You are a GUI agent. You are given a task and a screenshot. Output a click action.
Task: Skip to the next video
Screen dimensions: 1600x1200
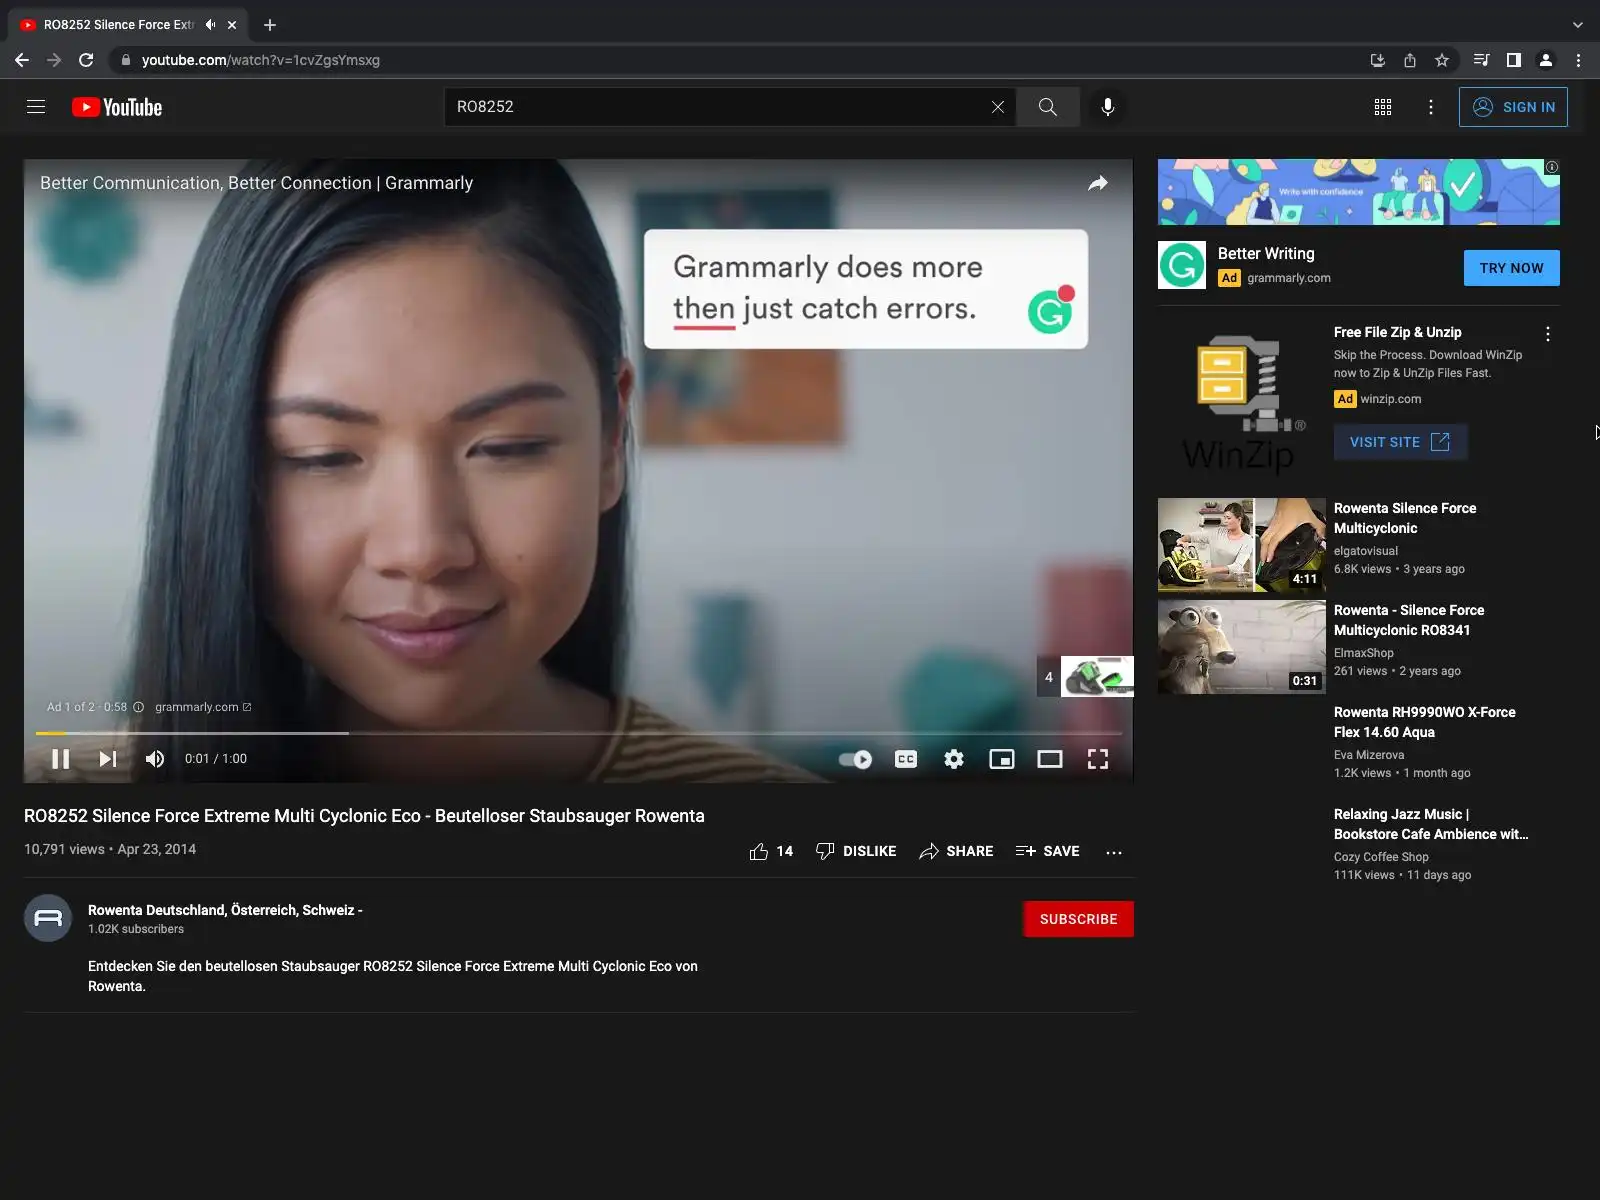pyautogui.click(x=108, y=759)
